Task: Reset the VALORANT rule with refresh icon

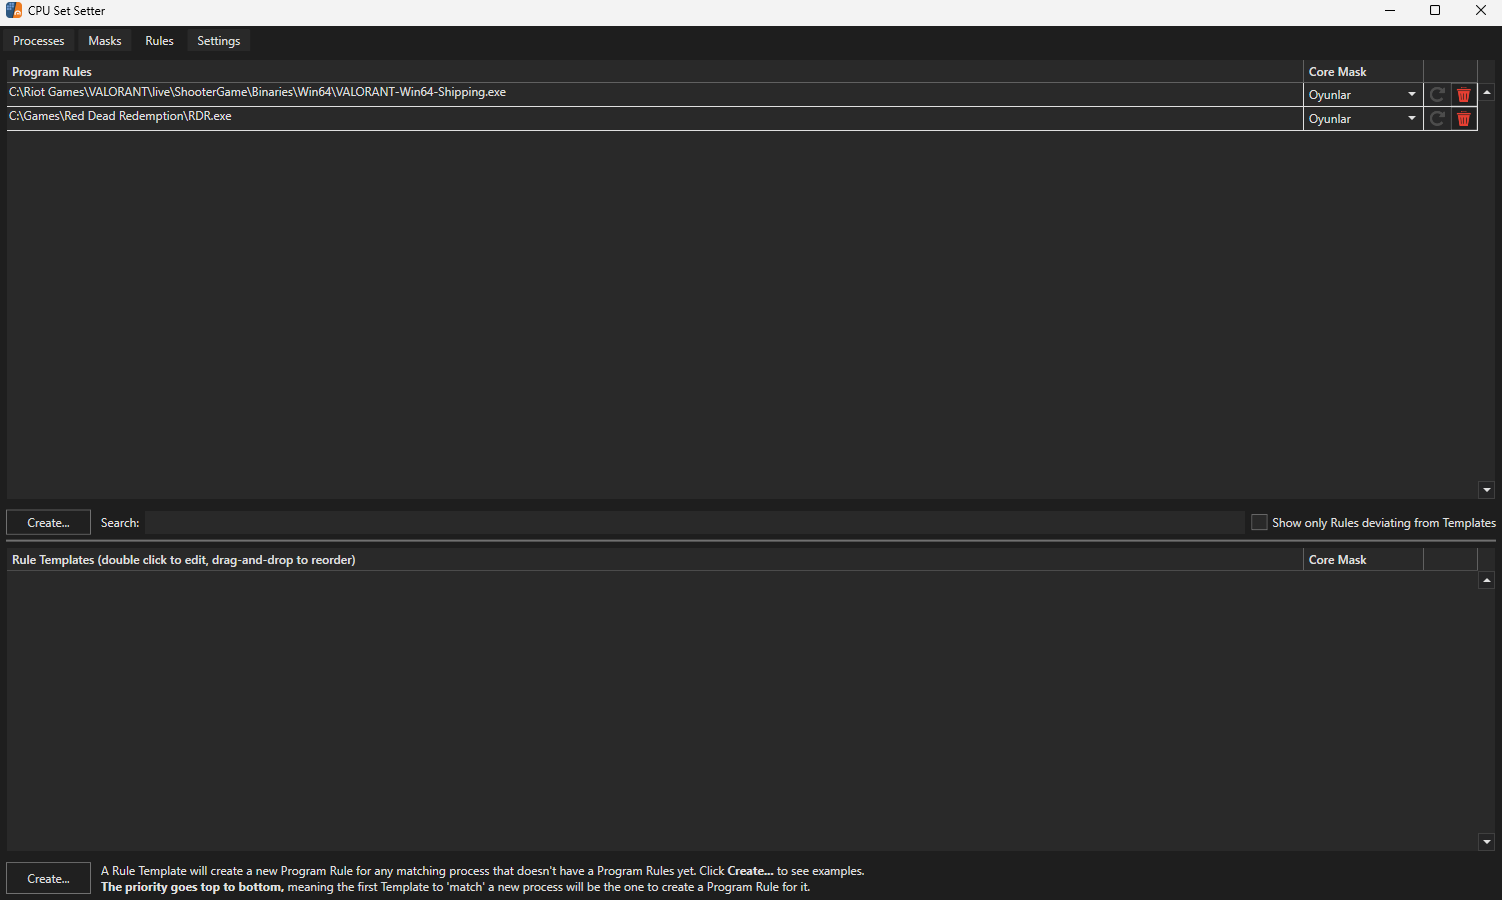Action: pos(1437,95)
